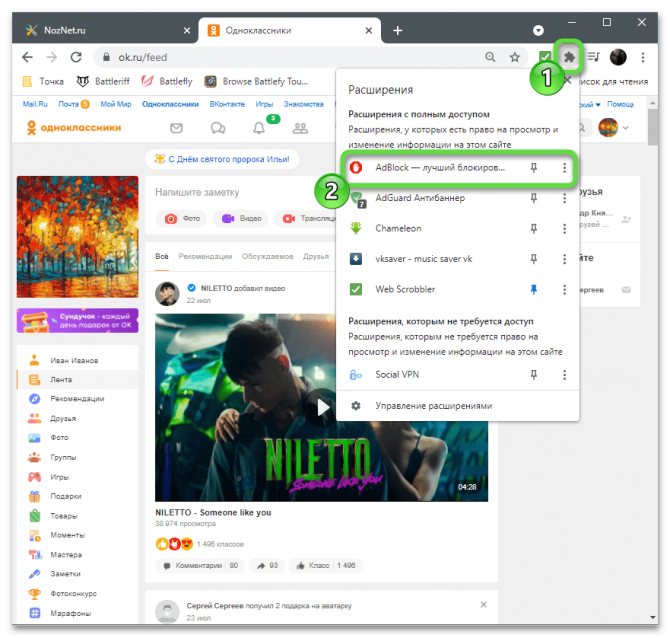Open a new browser tab
This screenshot has height=638, width=670.
(397, 30)
